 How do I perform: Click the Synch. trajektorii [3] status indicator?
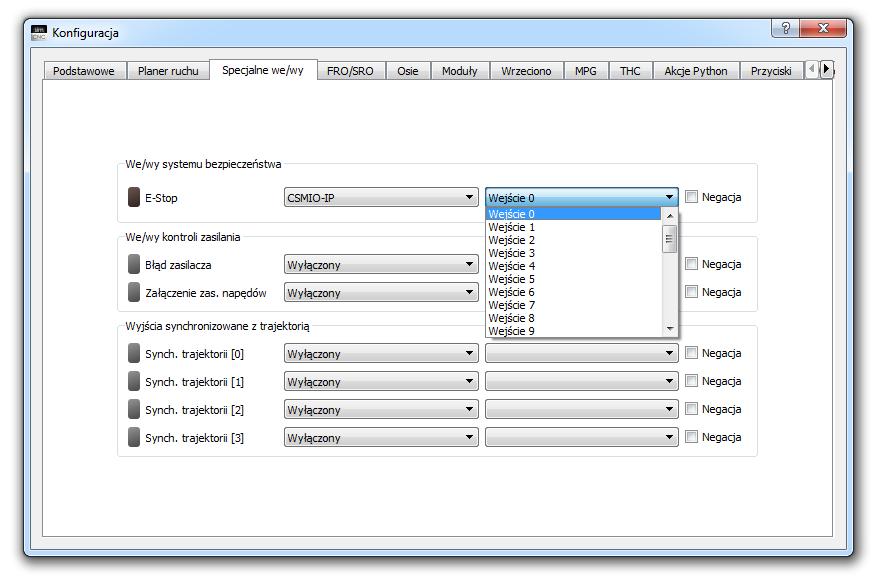tap(134, 437)
